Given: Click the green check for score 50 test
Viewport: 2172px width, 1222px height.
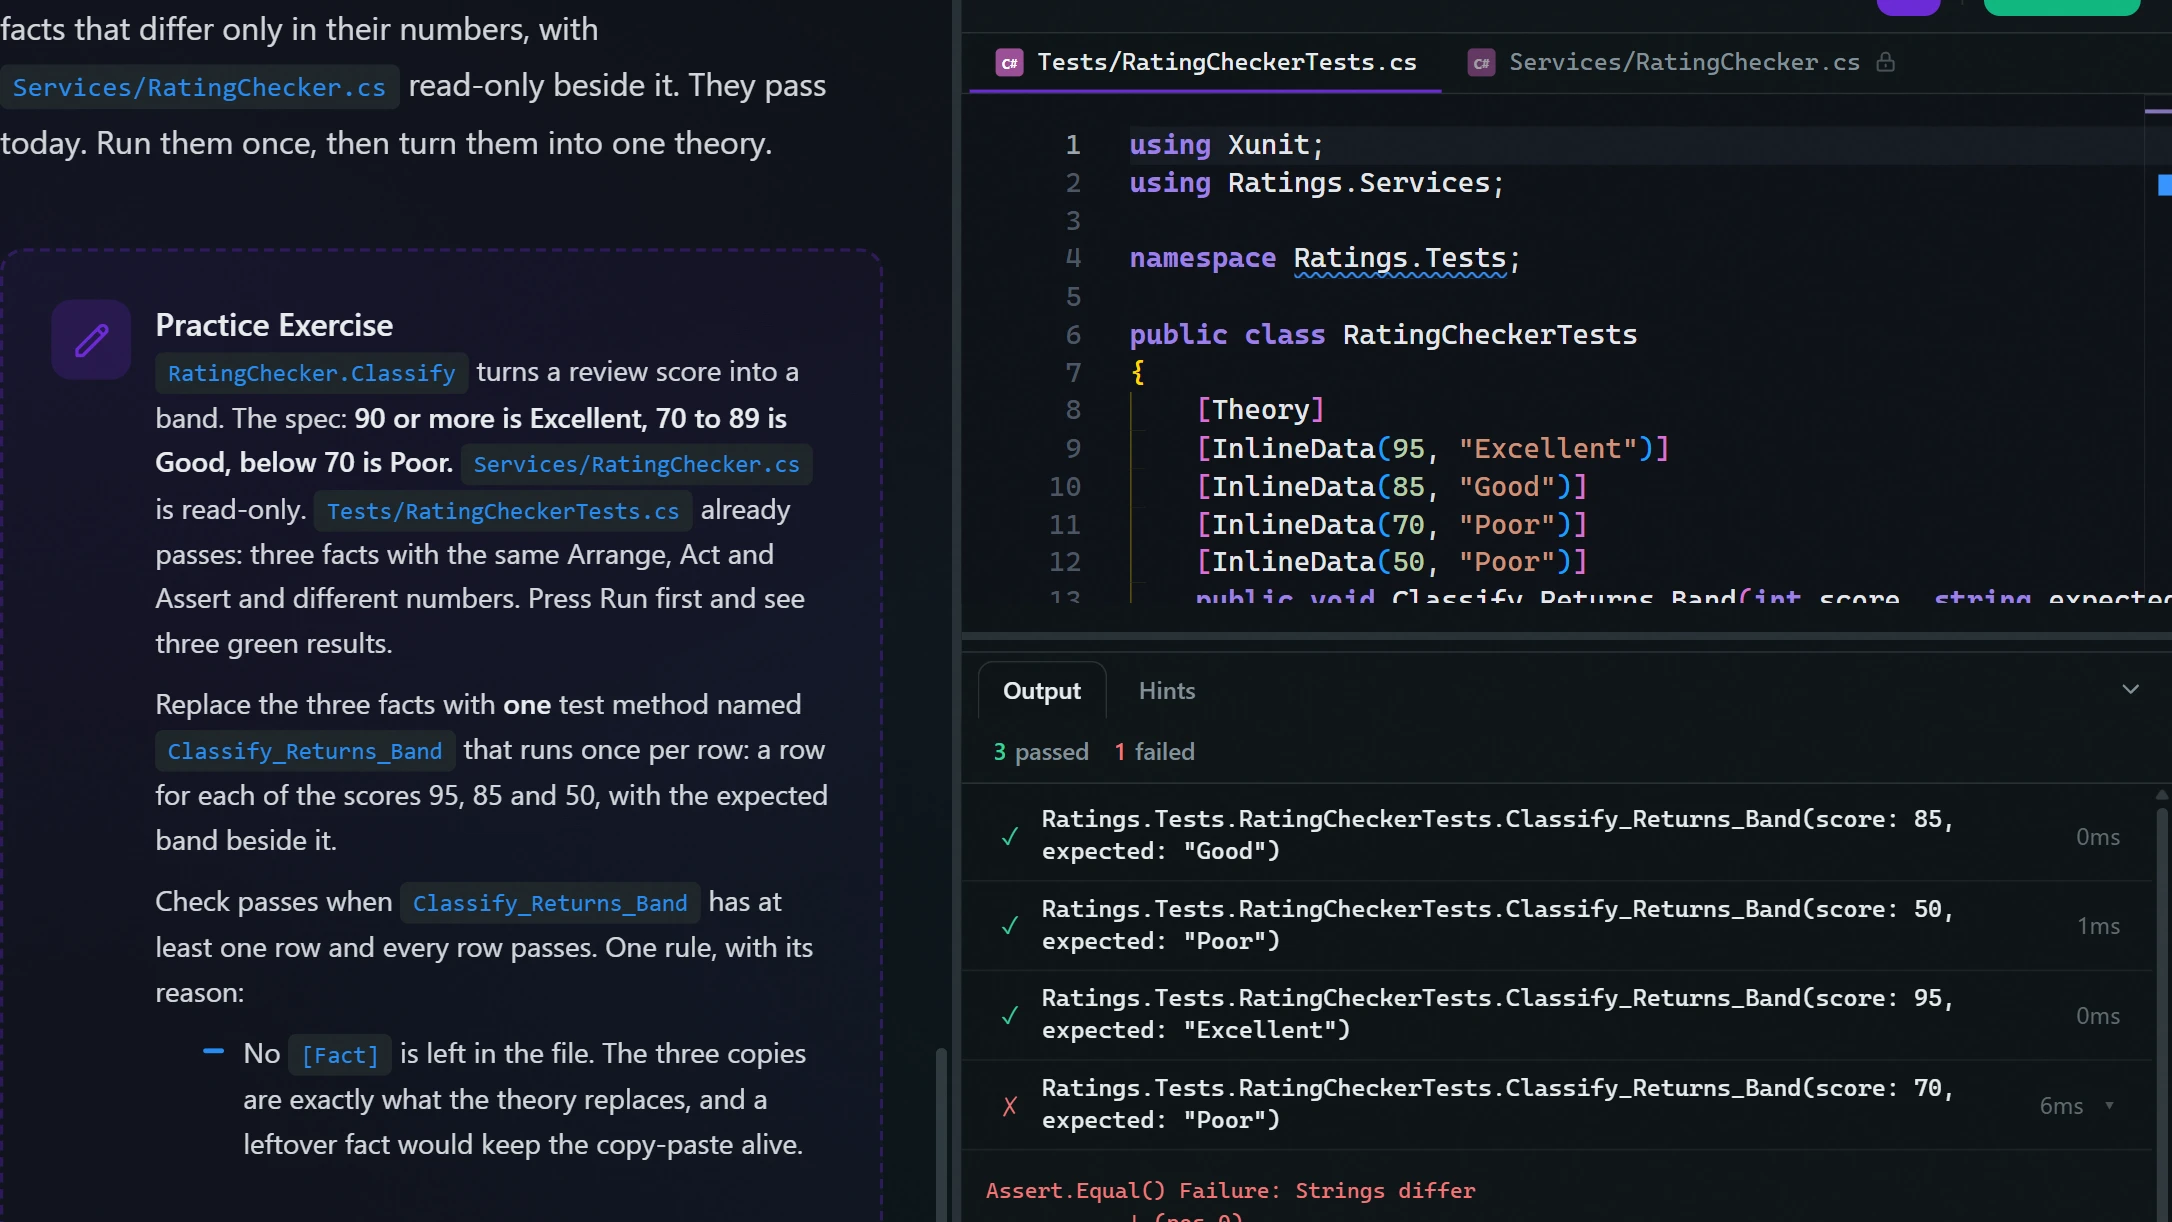Looking at the screenshot, I should [x=1010, y=925].
